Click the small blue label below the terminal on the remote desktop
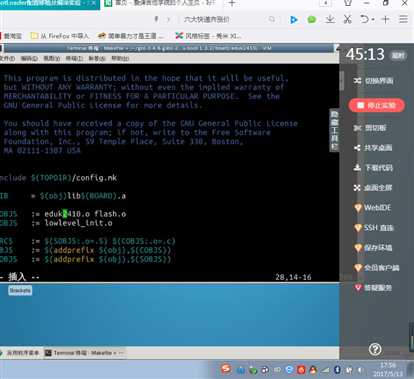 20,290
